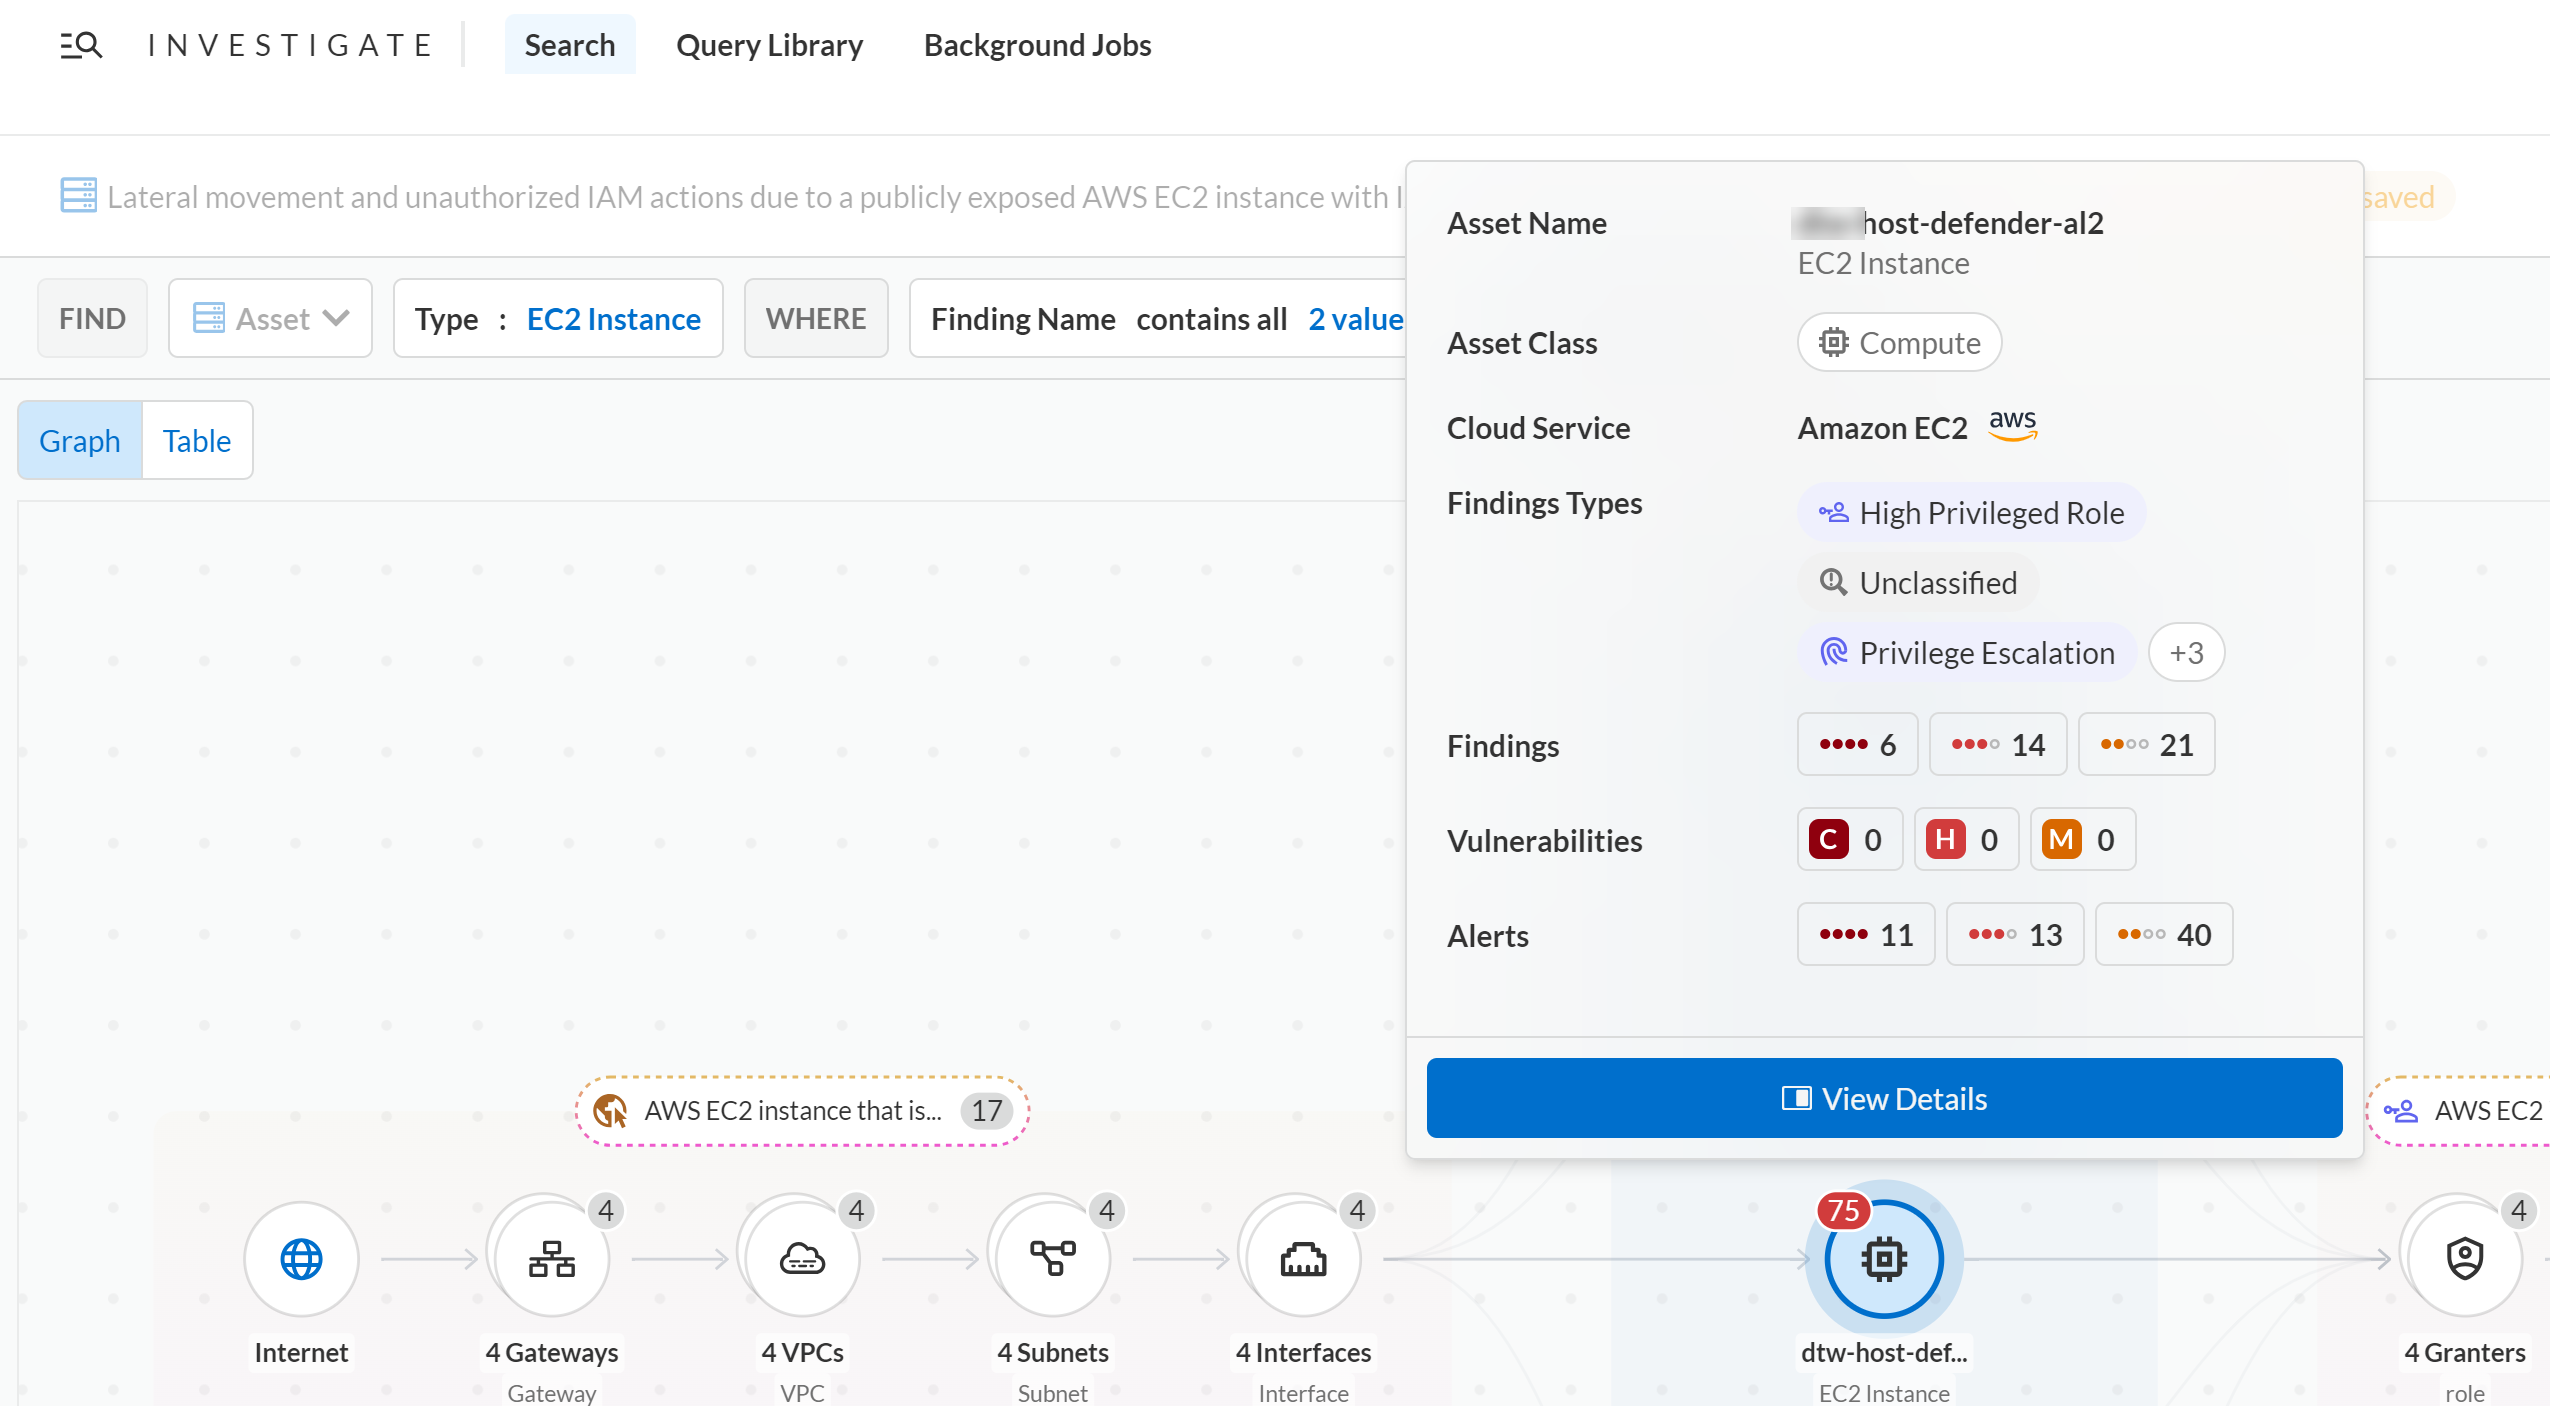Expand the +3 more findings types
The image size is (2550, 1406).
(x=2186, y=653)
